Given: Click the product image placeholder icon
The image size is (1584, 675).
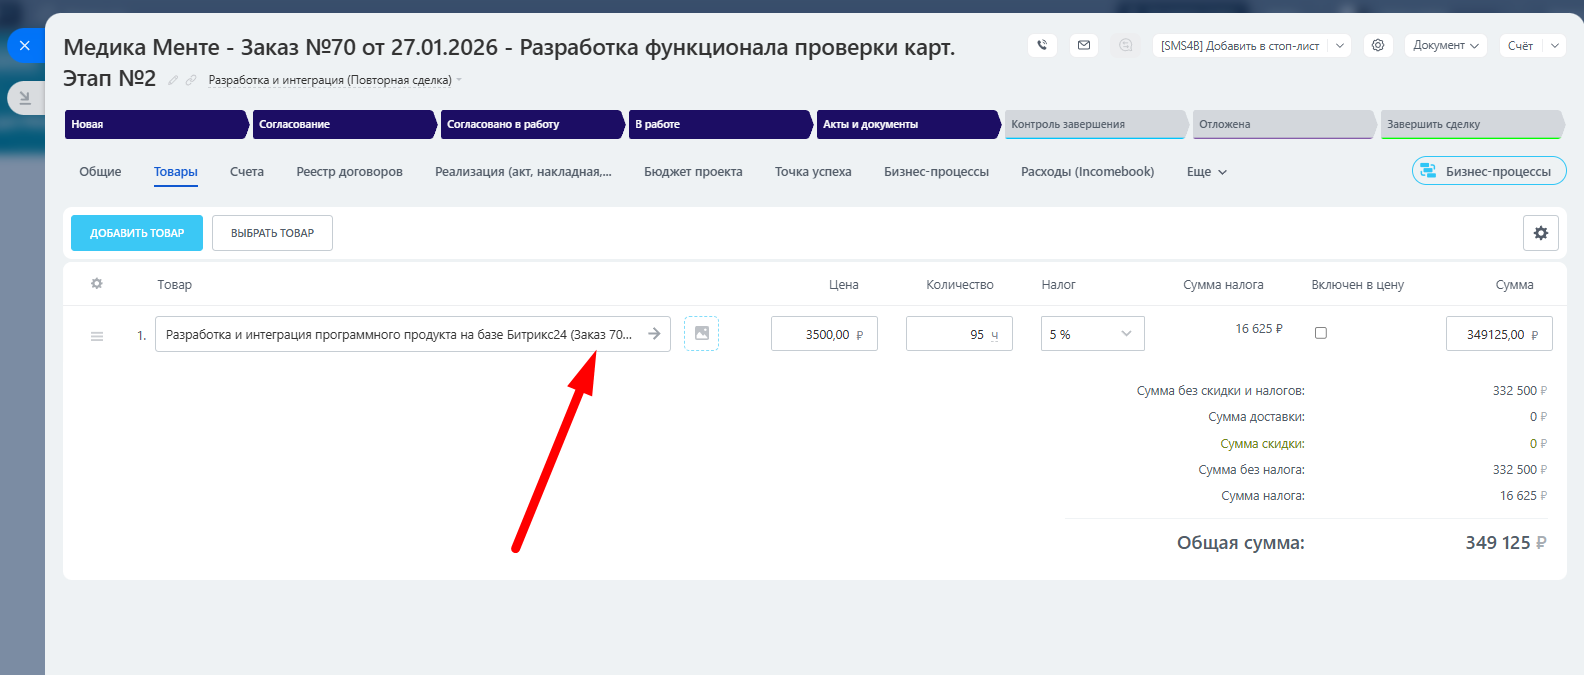Looking at the screenshot, I should 701,333.
